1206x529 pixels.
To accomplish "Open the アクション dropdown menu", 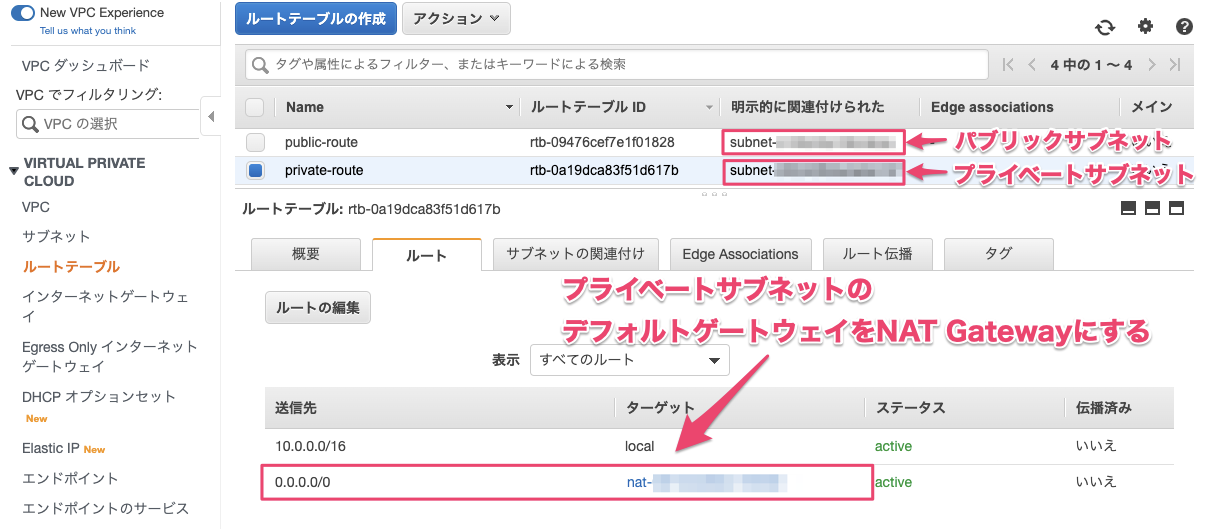I will [x=458, y=19].
